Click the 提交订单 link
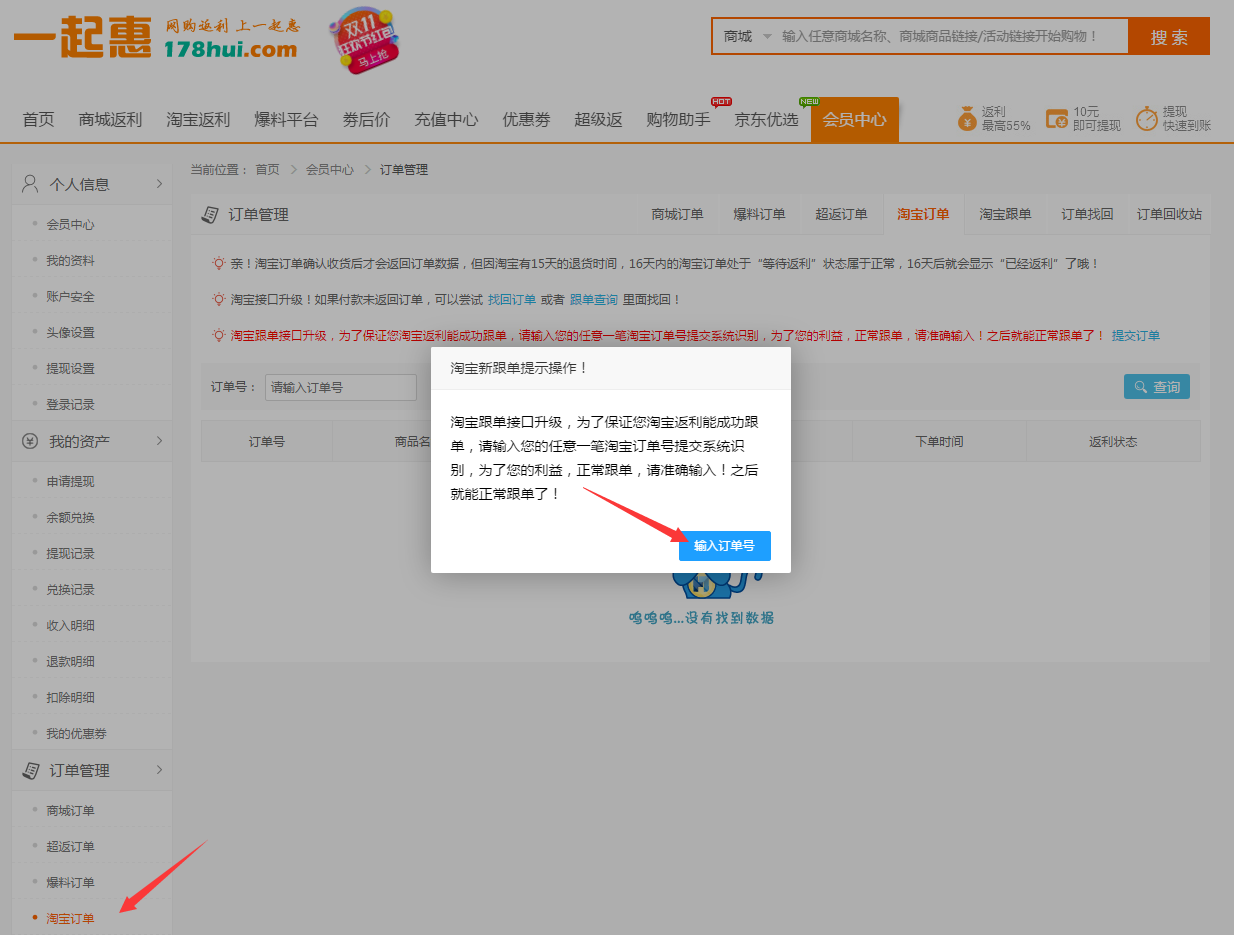This screenshot has height=935, width=1234. [1136, 336]
